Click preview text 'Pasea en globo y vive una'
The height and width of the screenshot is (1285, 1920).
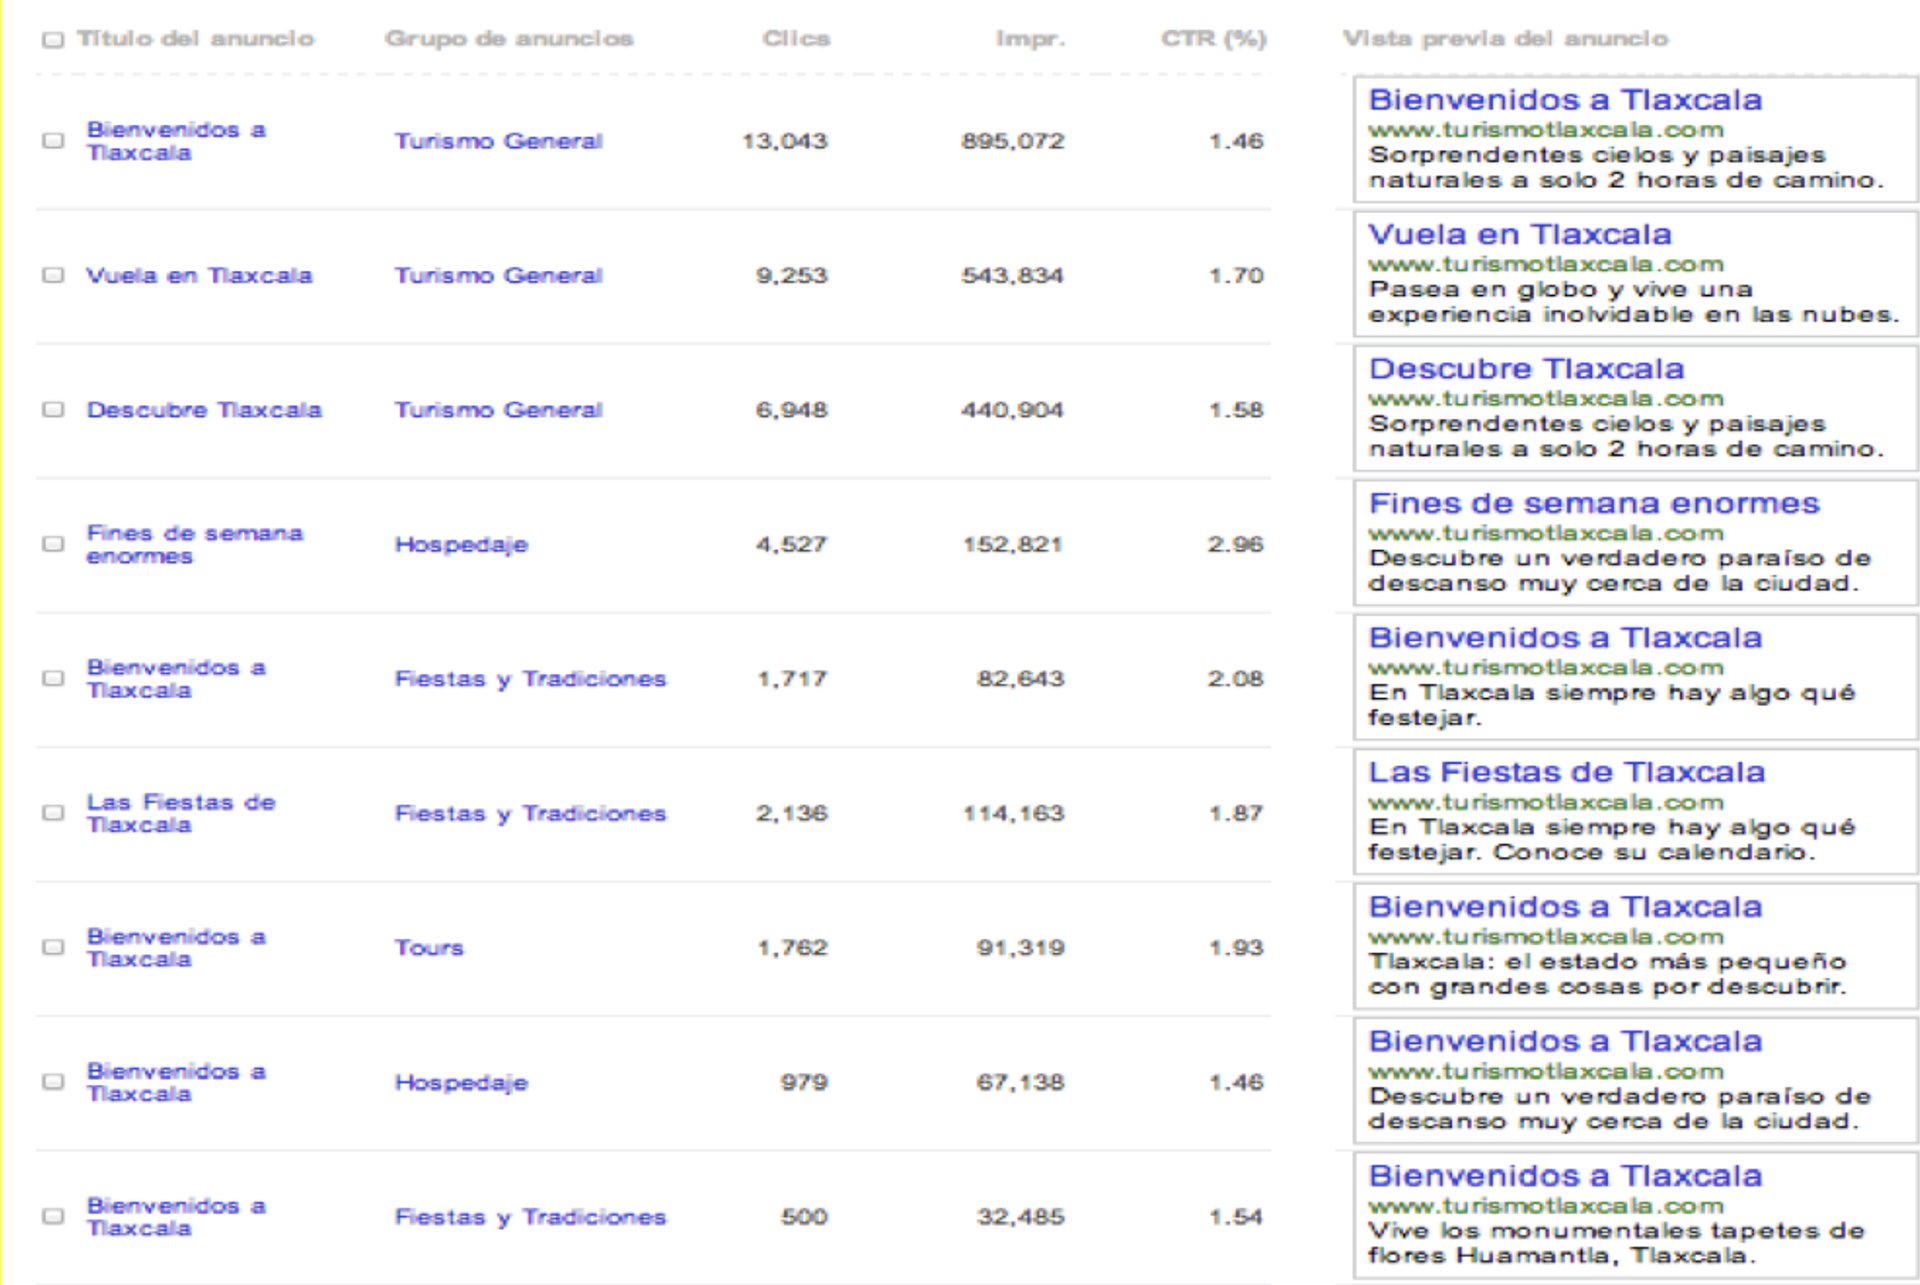(x=1560, y=290)
